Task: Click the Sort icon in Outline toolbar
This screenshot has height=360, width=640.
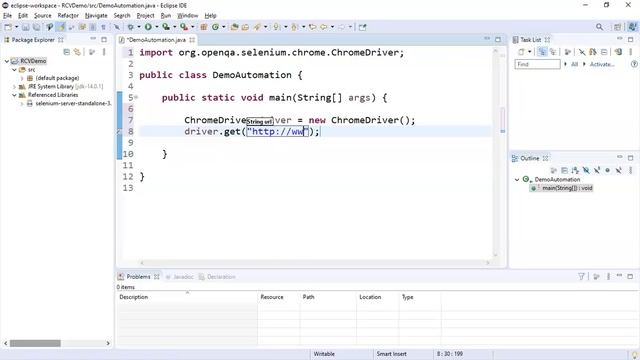Action: point(575,170)
